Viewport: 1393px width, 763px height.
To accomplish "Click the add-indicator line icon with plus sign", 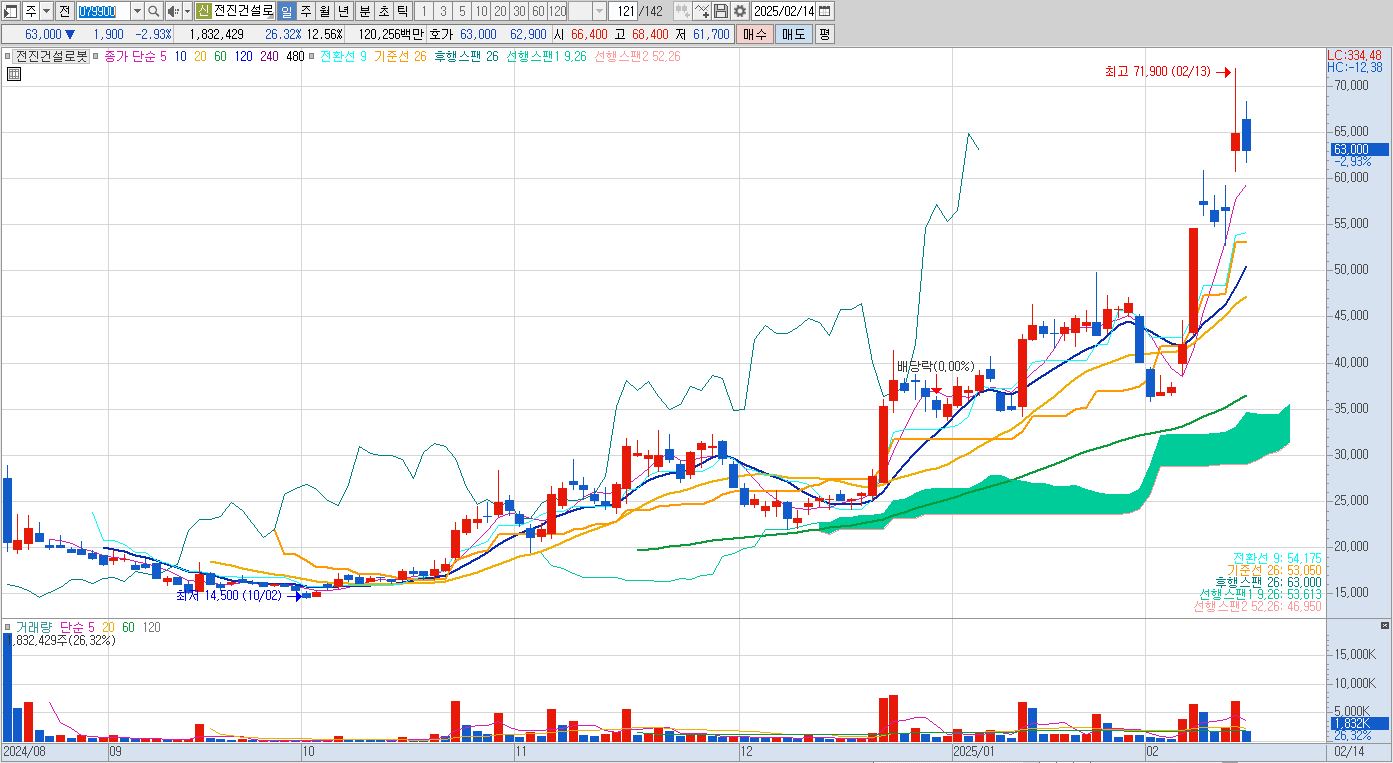I will point(702,11).
